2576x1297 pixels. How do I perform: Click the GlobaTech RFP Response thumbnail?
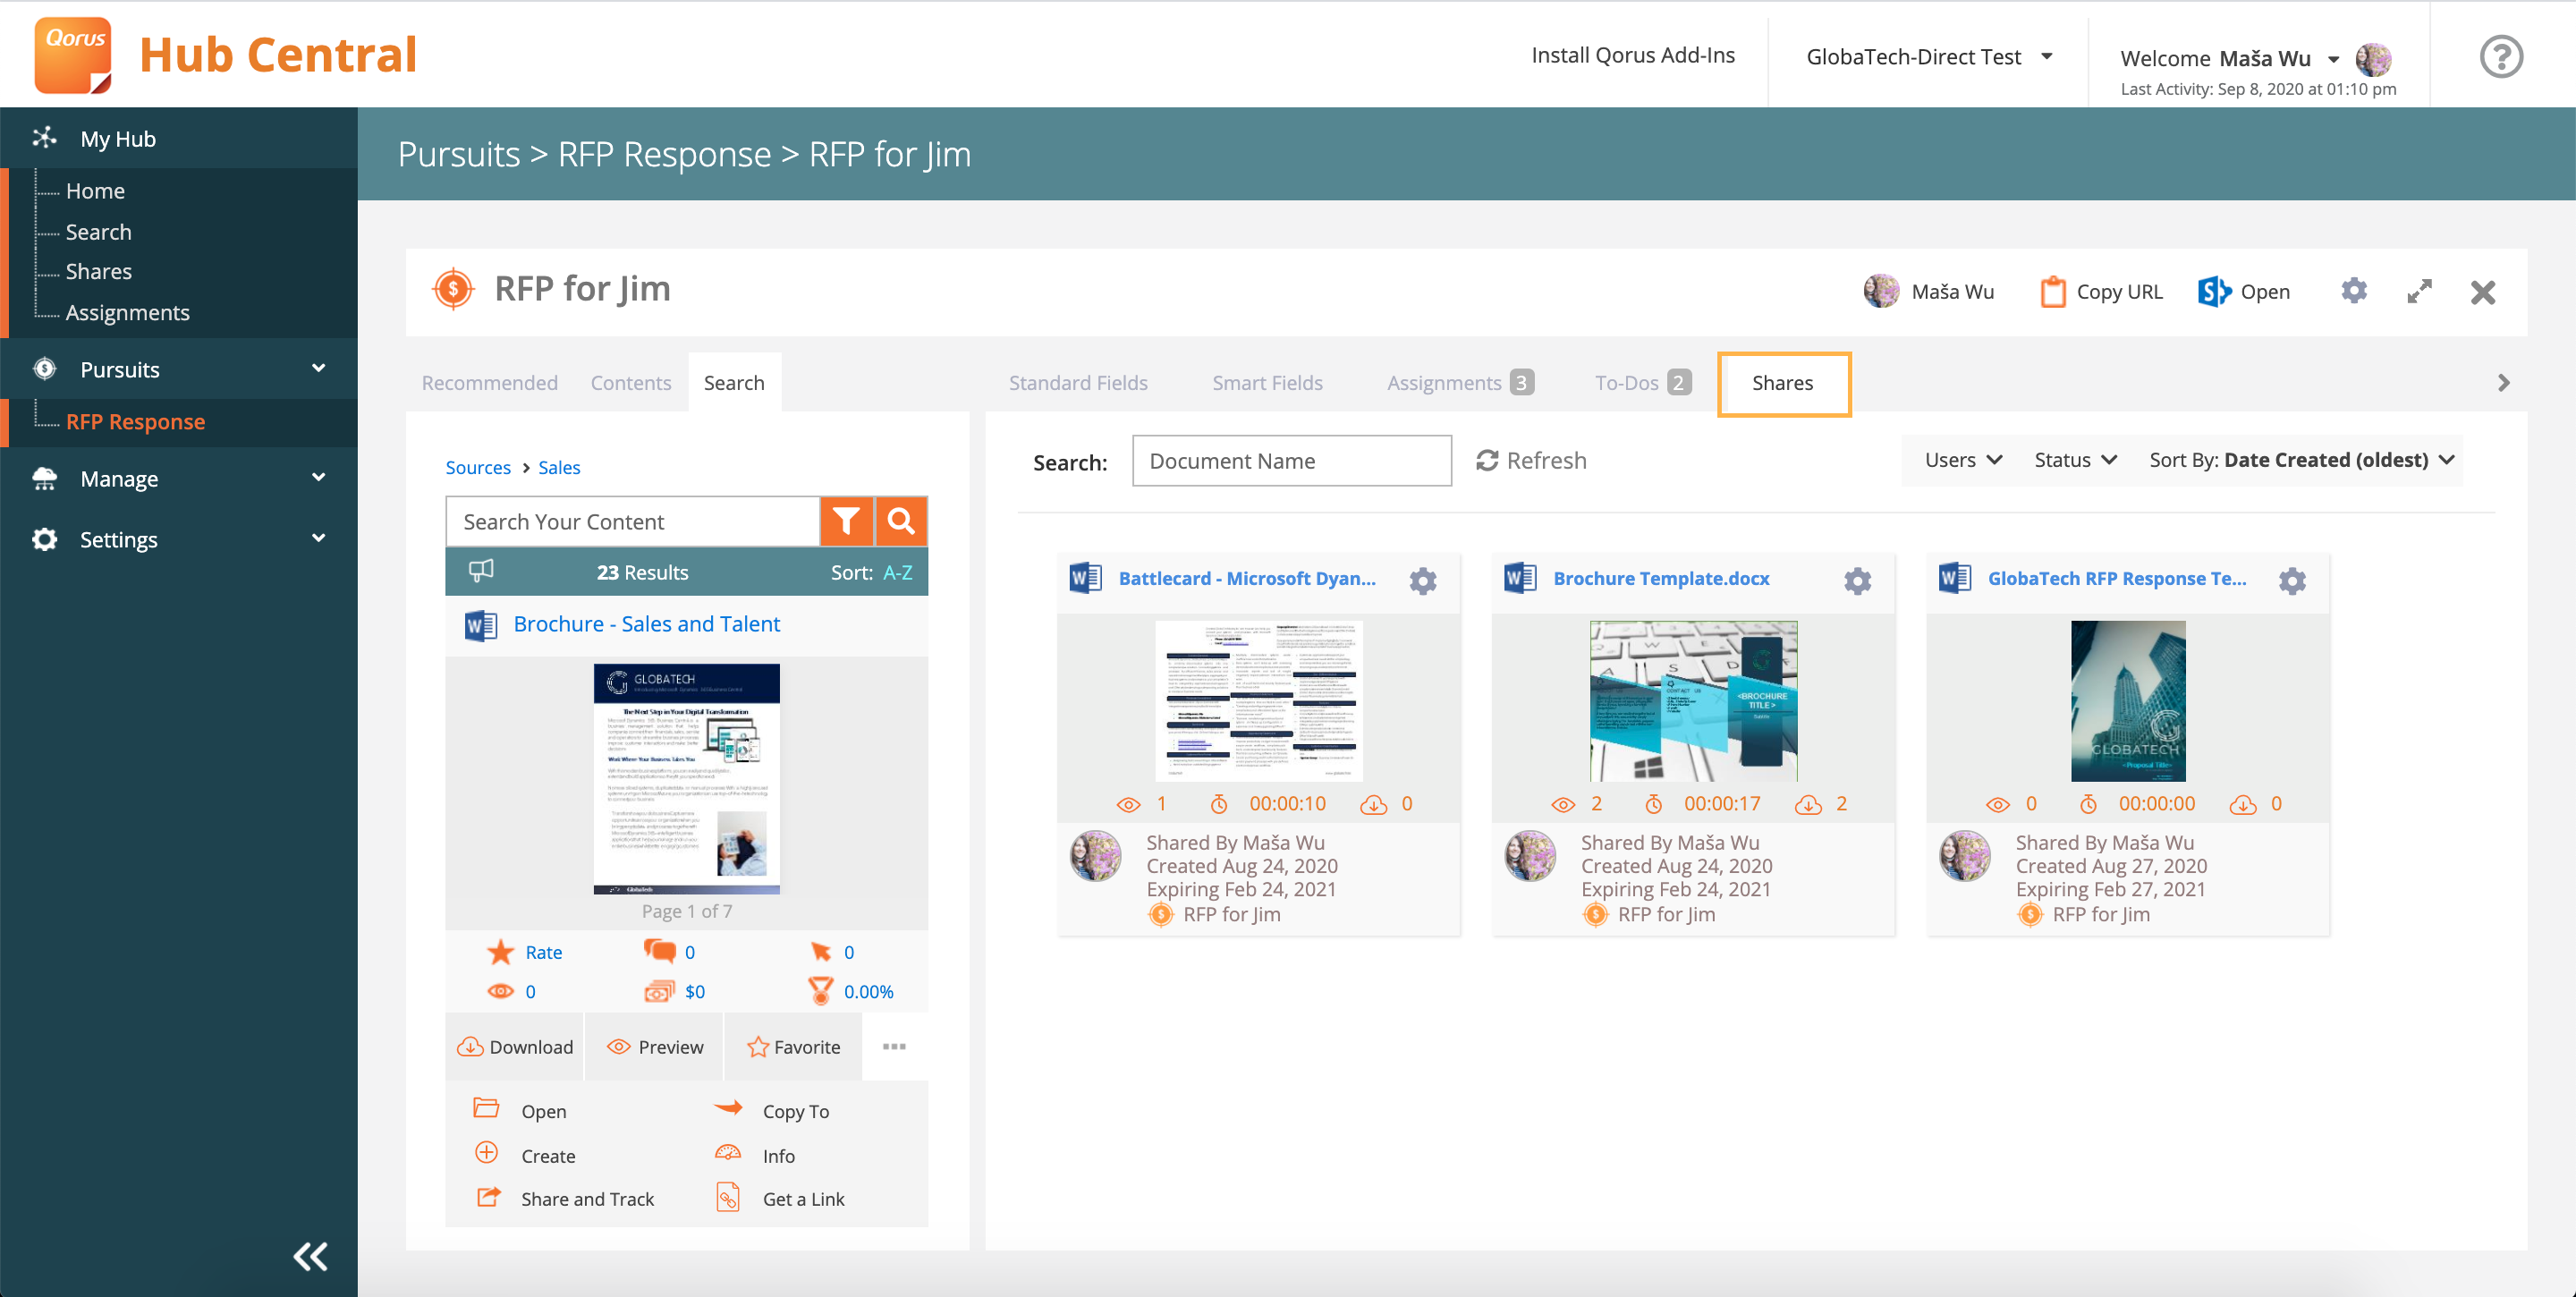coord(2127,700)
